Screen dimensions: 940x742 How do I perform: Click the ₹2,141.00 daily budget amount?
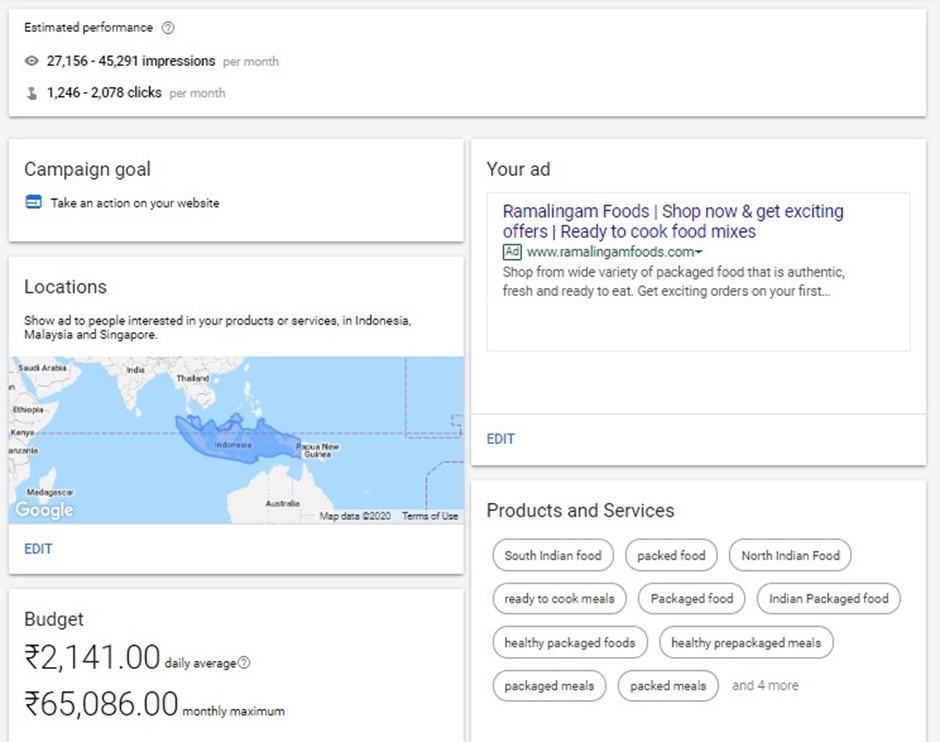click(92, 656)
